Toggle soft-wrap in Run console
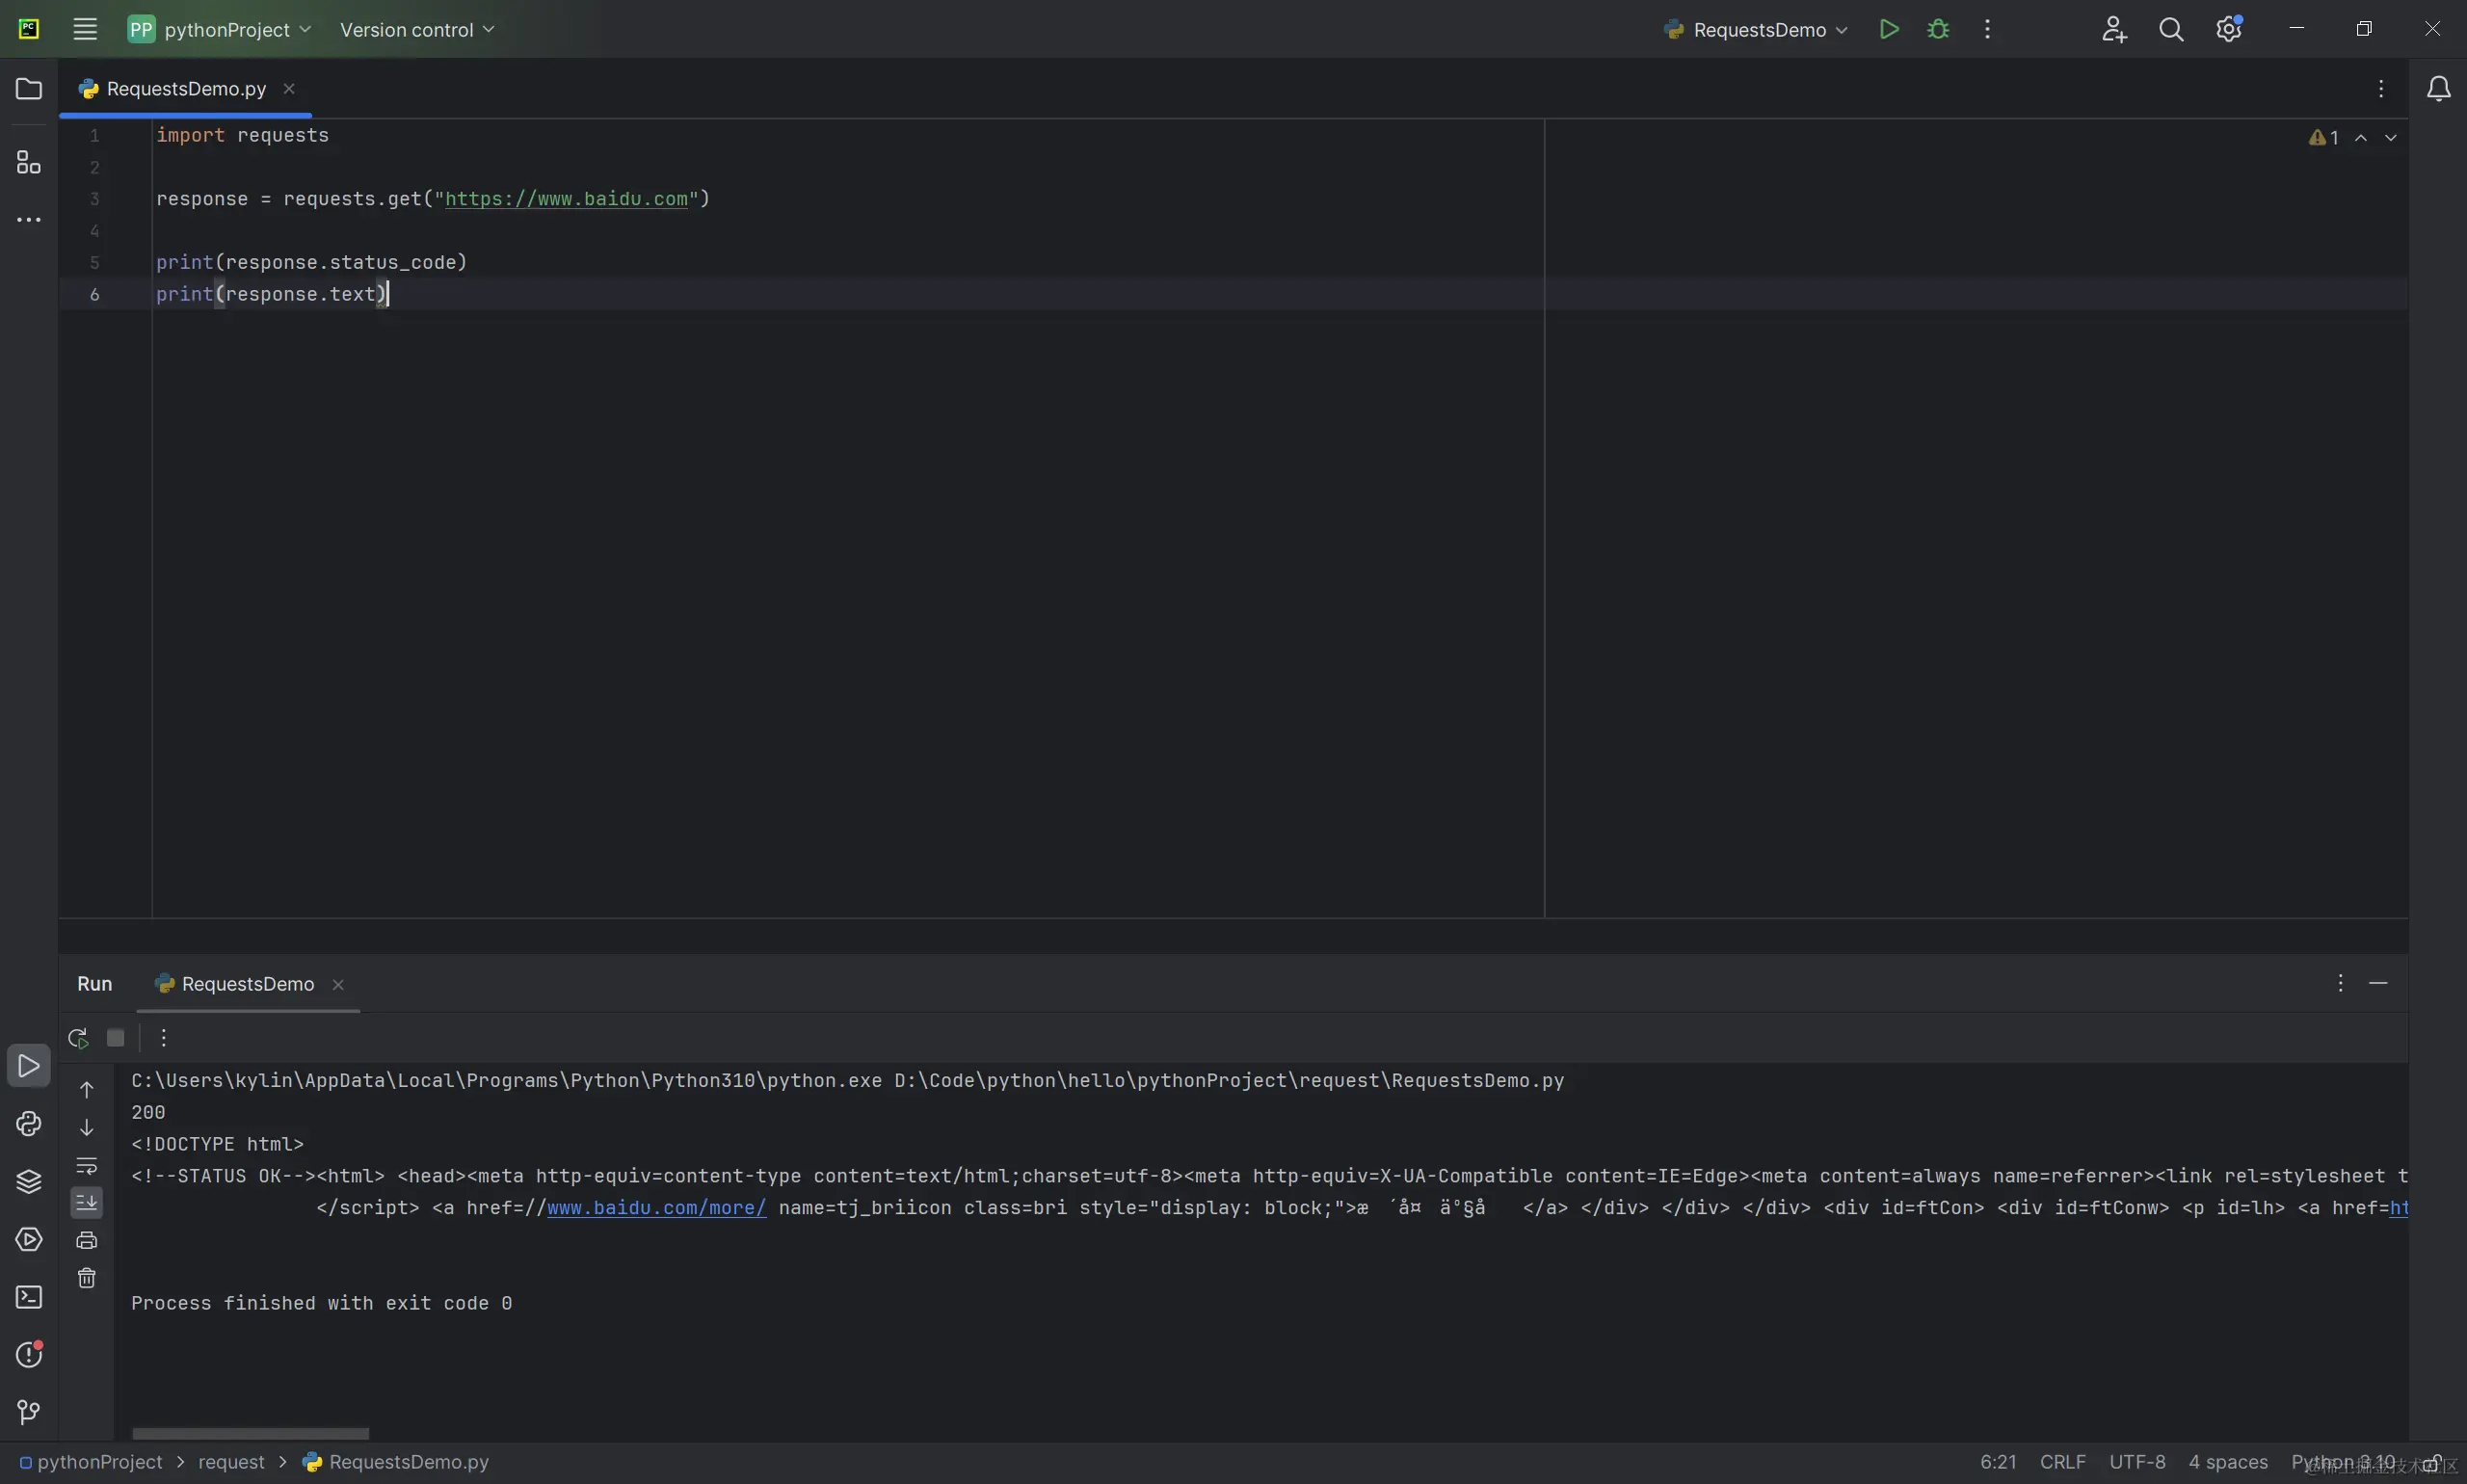This screenshot has height=1484, width=2467. 87,1165
